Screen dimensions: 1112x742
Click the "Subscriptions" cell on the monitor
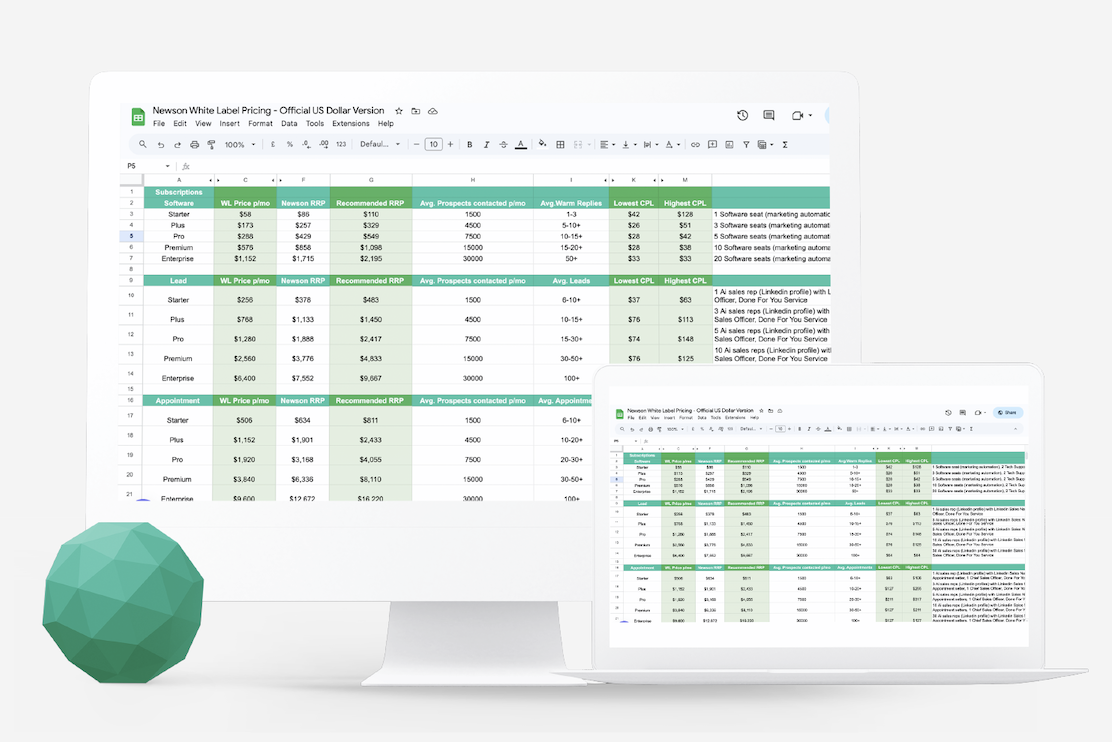pos(179,192)
